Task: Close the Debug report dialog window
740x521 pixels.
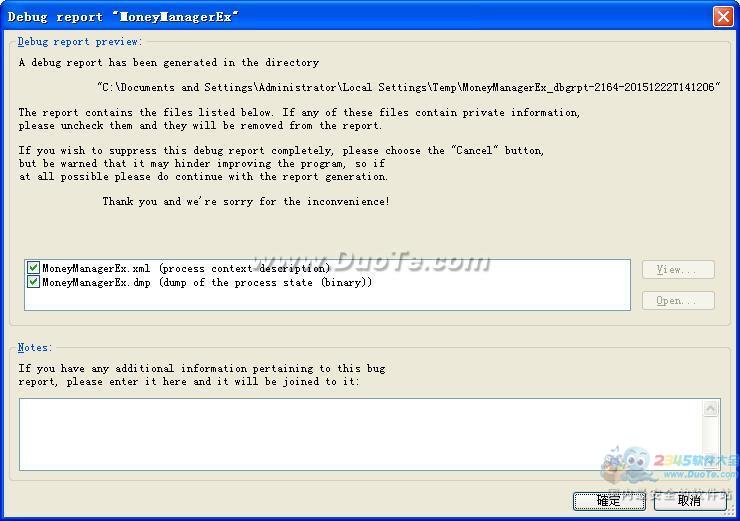Action: pos(723,17)
